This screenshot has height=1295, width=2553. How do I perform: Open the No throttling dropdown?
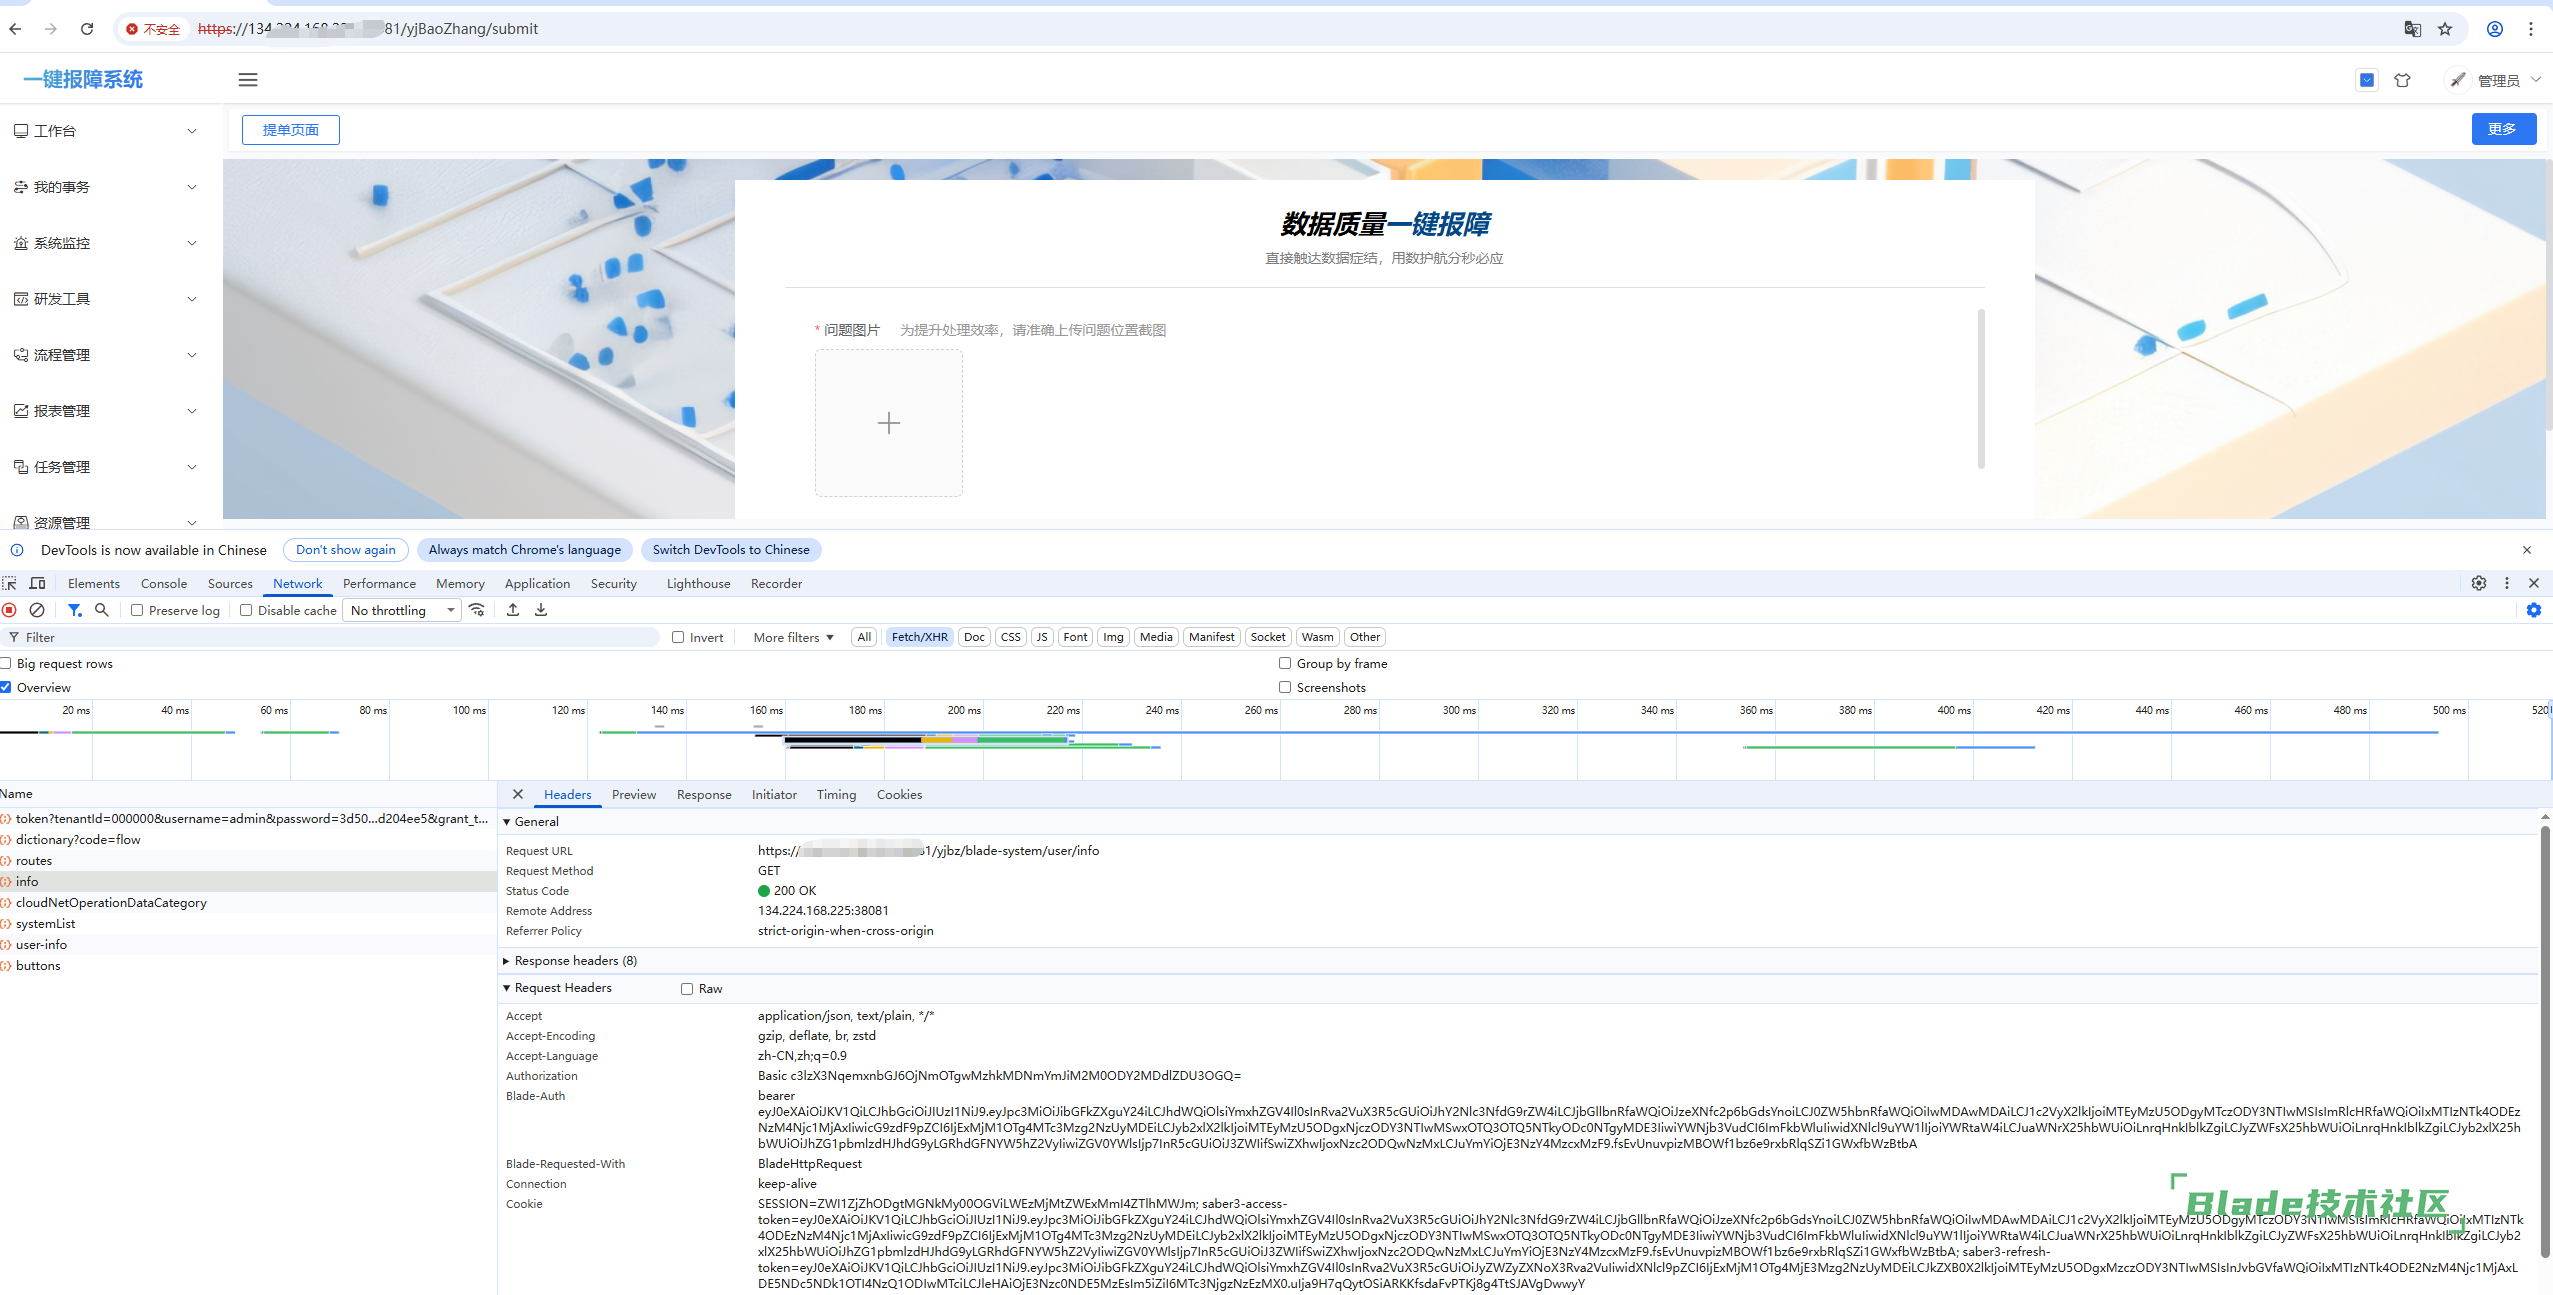click(x=402, y=610)
